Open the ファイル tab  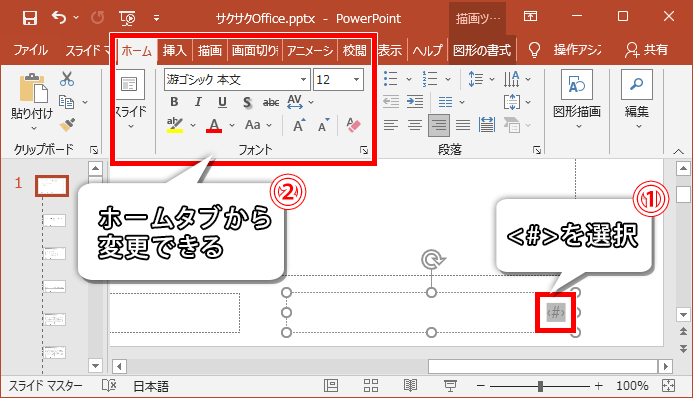tap(30, 50)
